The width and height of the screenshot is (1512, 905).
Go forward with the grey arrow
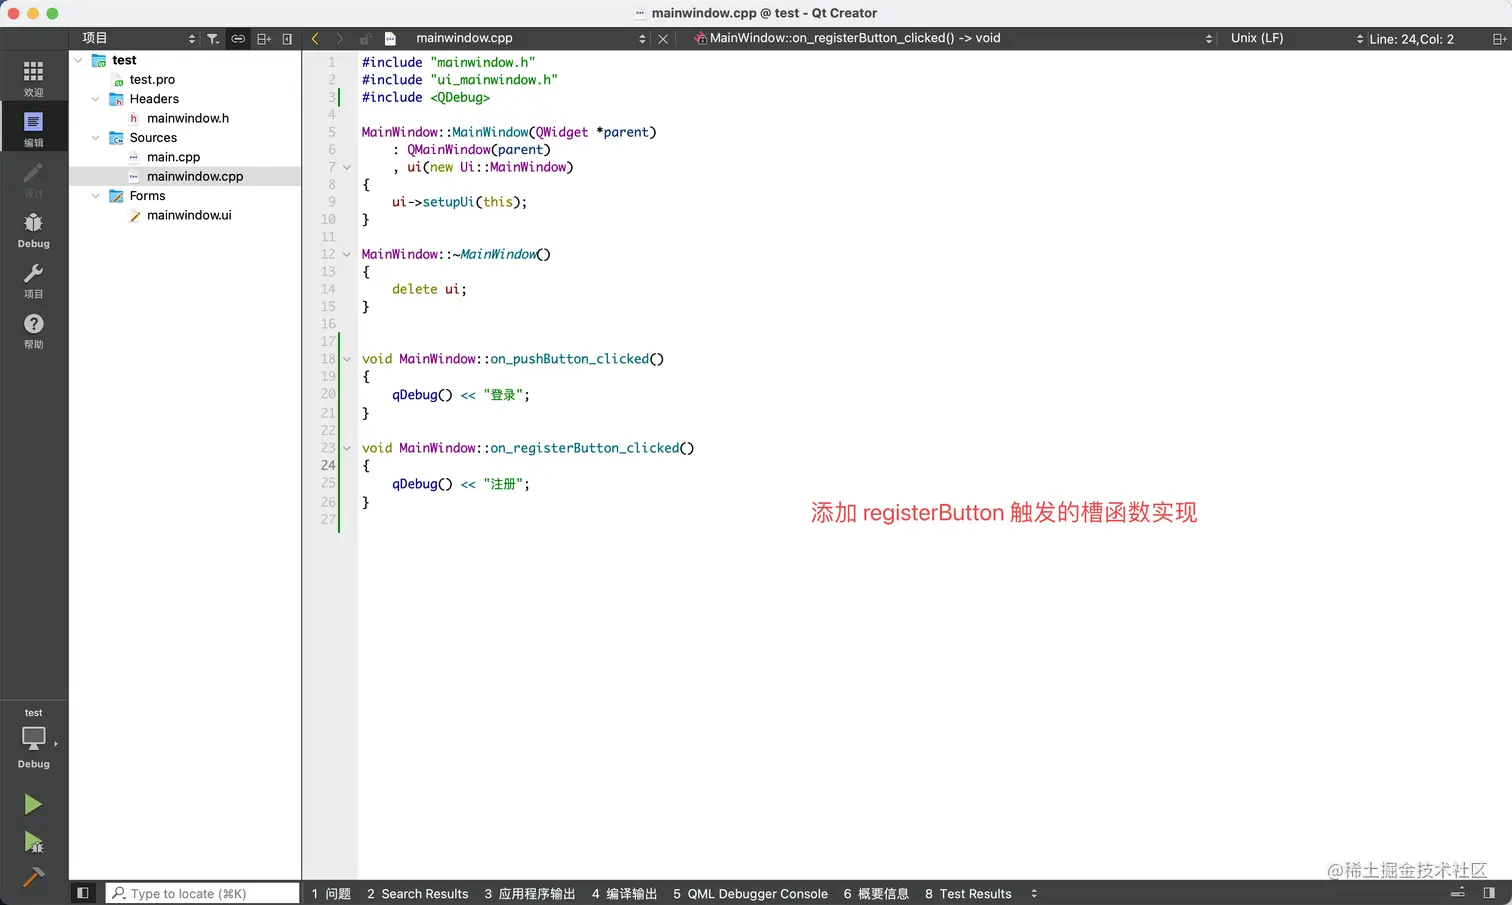[x=340, y=39]
